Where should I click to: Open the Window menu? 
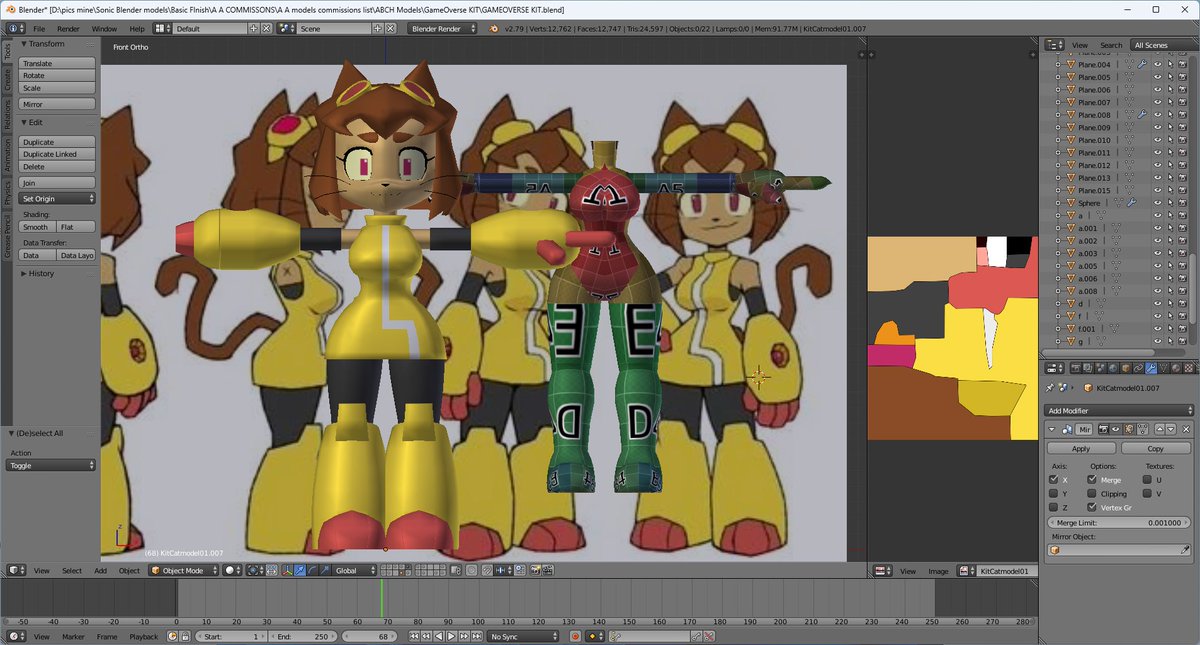(x=104, y=29)
